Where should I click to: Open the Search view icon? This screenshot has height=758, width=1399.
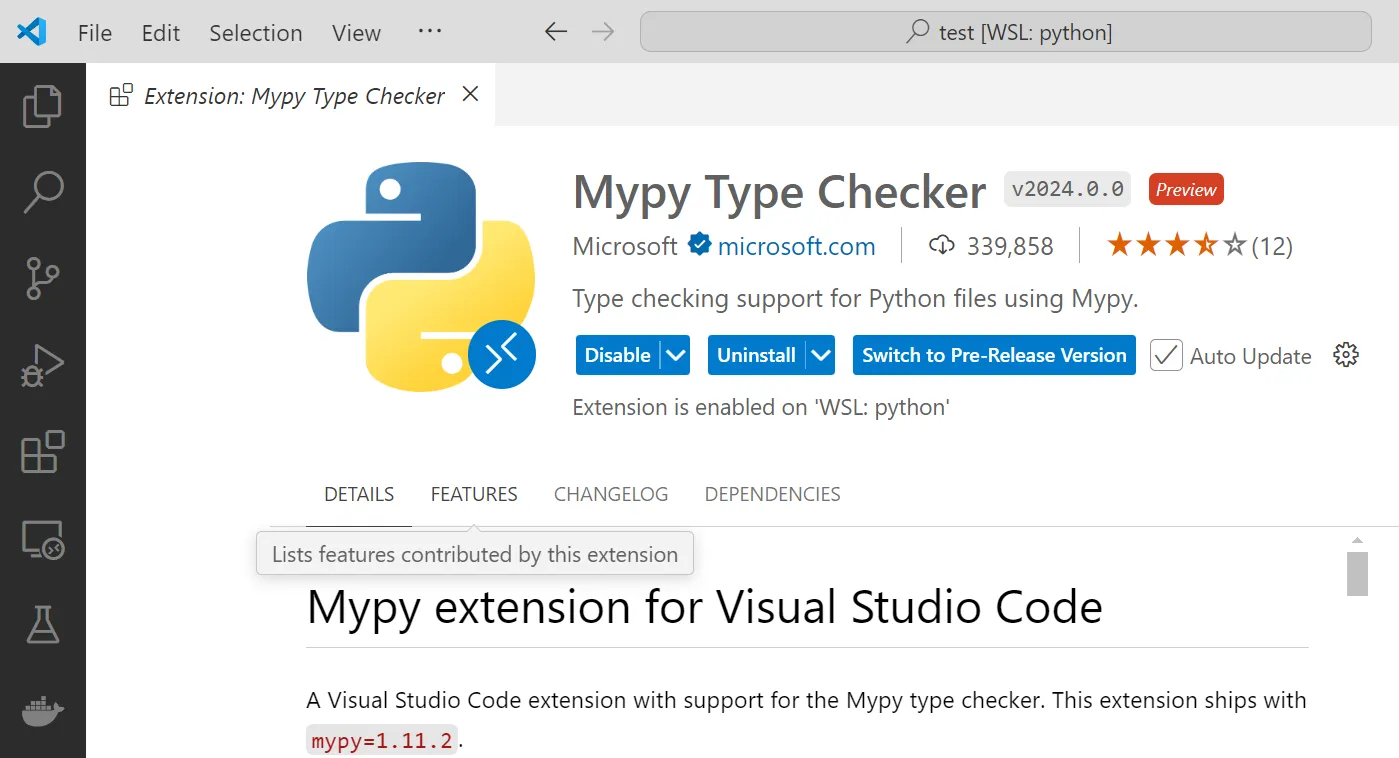click(42, 192)
